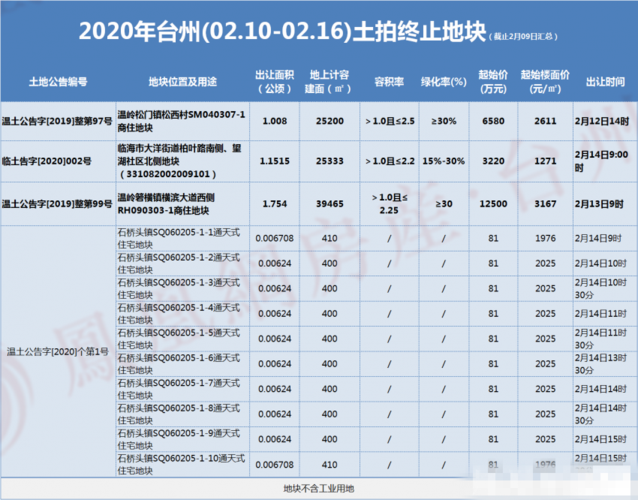Click the 临土告字[2020]002号 announcement cell

coord(58,159)
